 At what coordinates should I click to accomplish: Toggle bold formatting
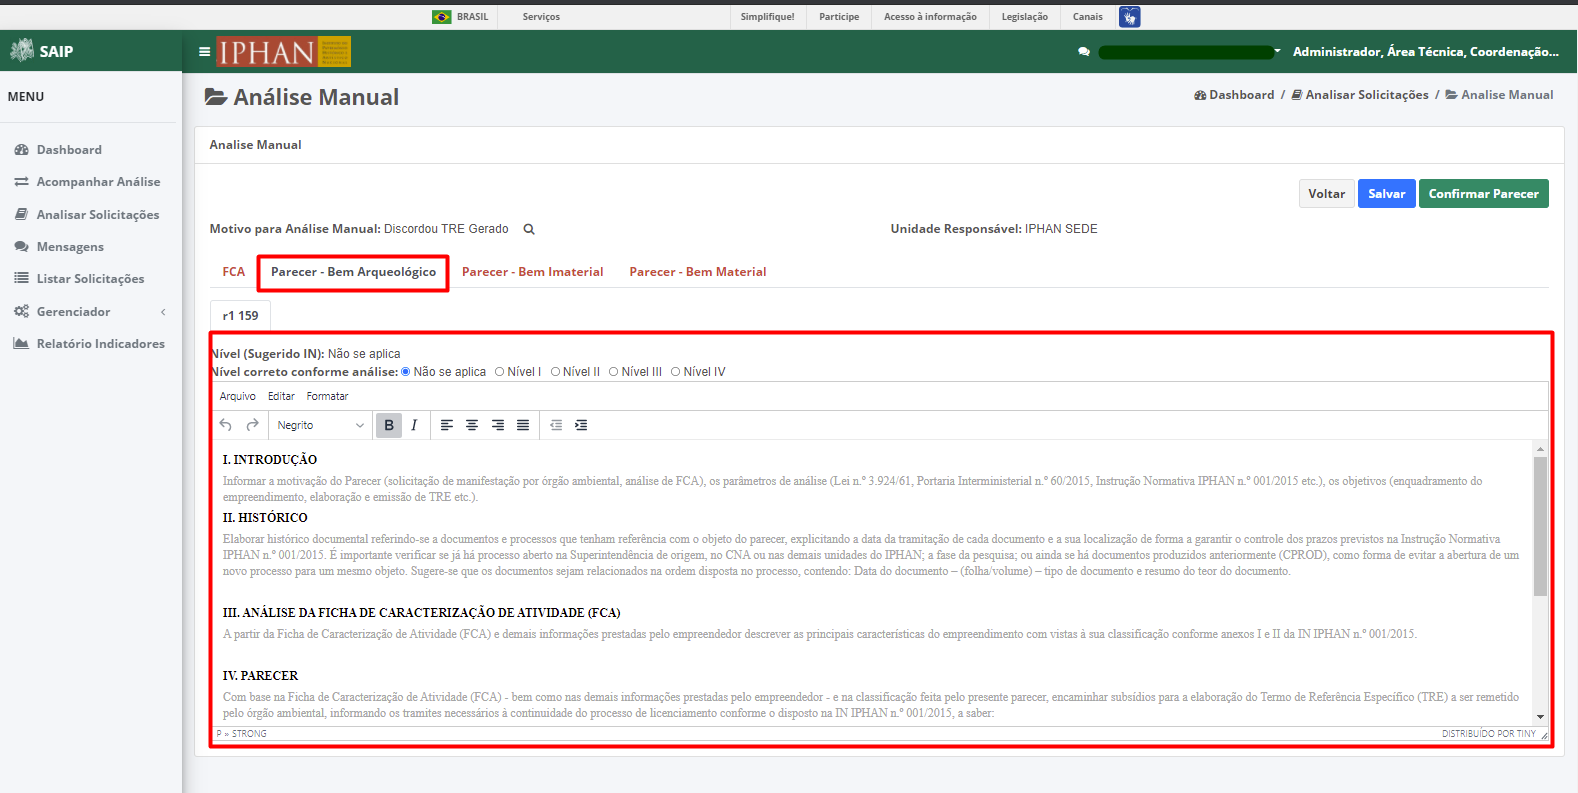point(389,425)
